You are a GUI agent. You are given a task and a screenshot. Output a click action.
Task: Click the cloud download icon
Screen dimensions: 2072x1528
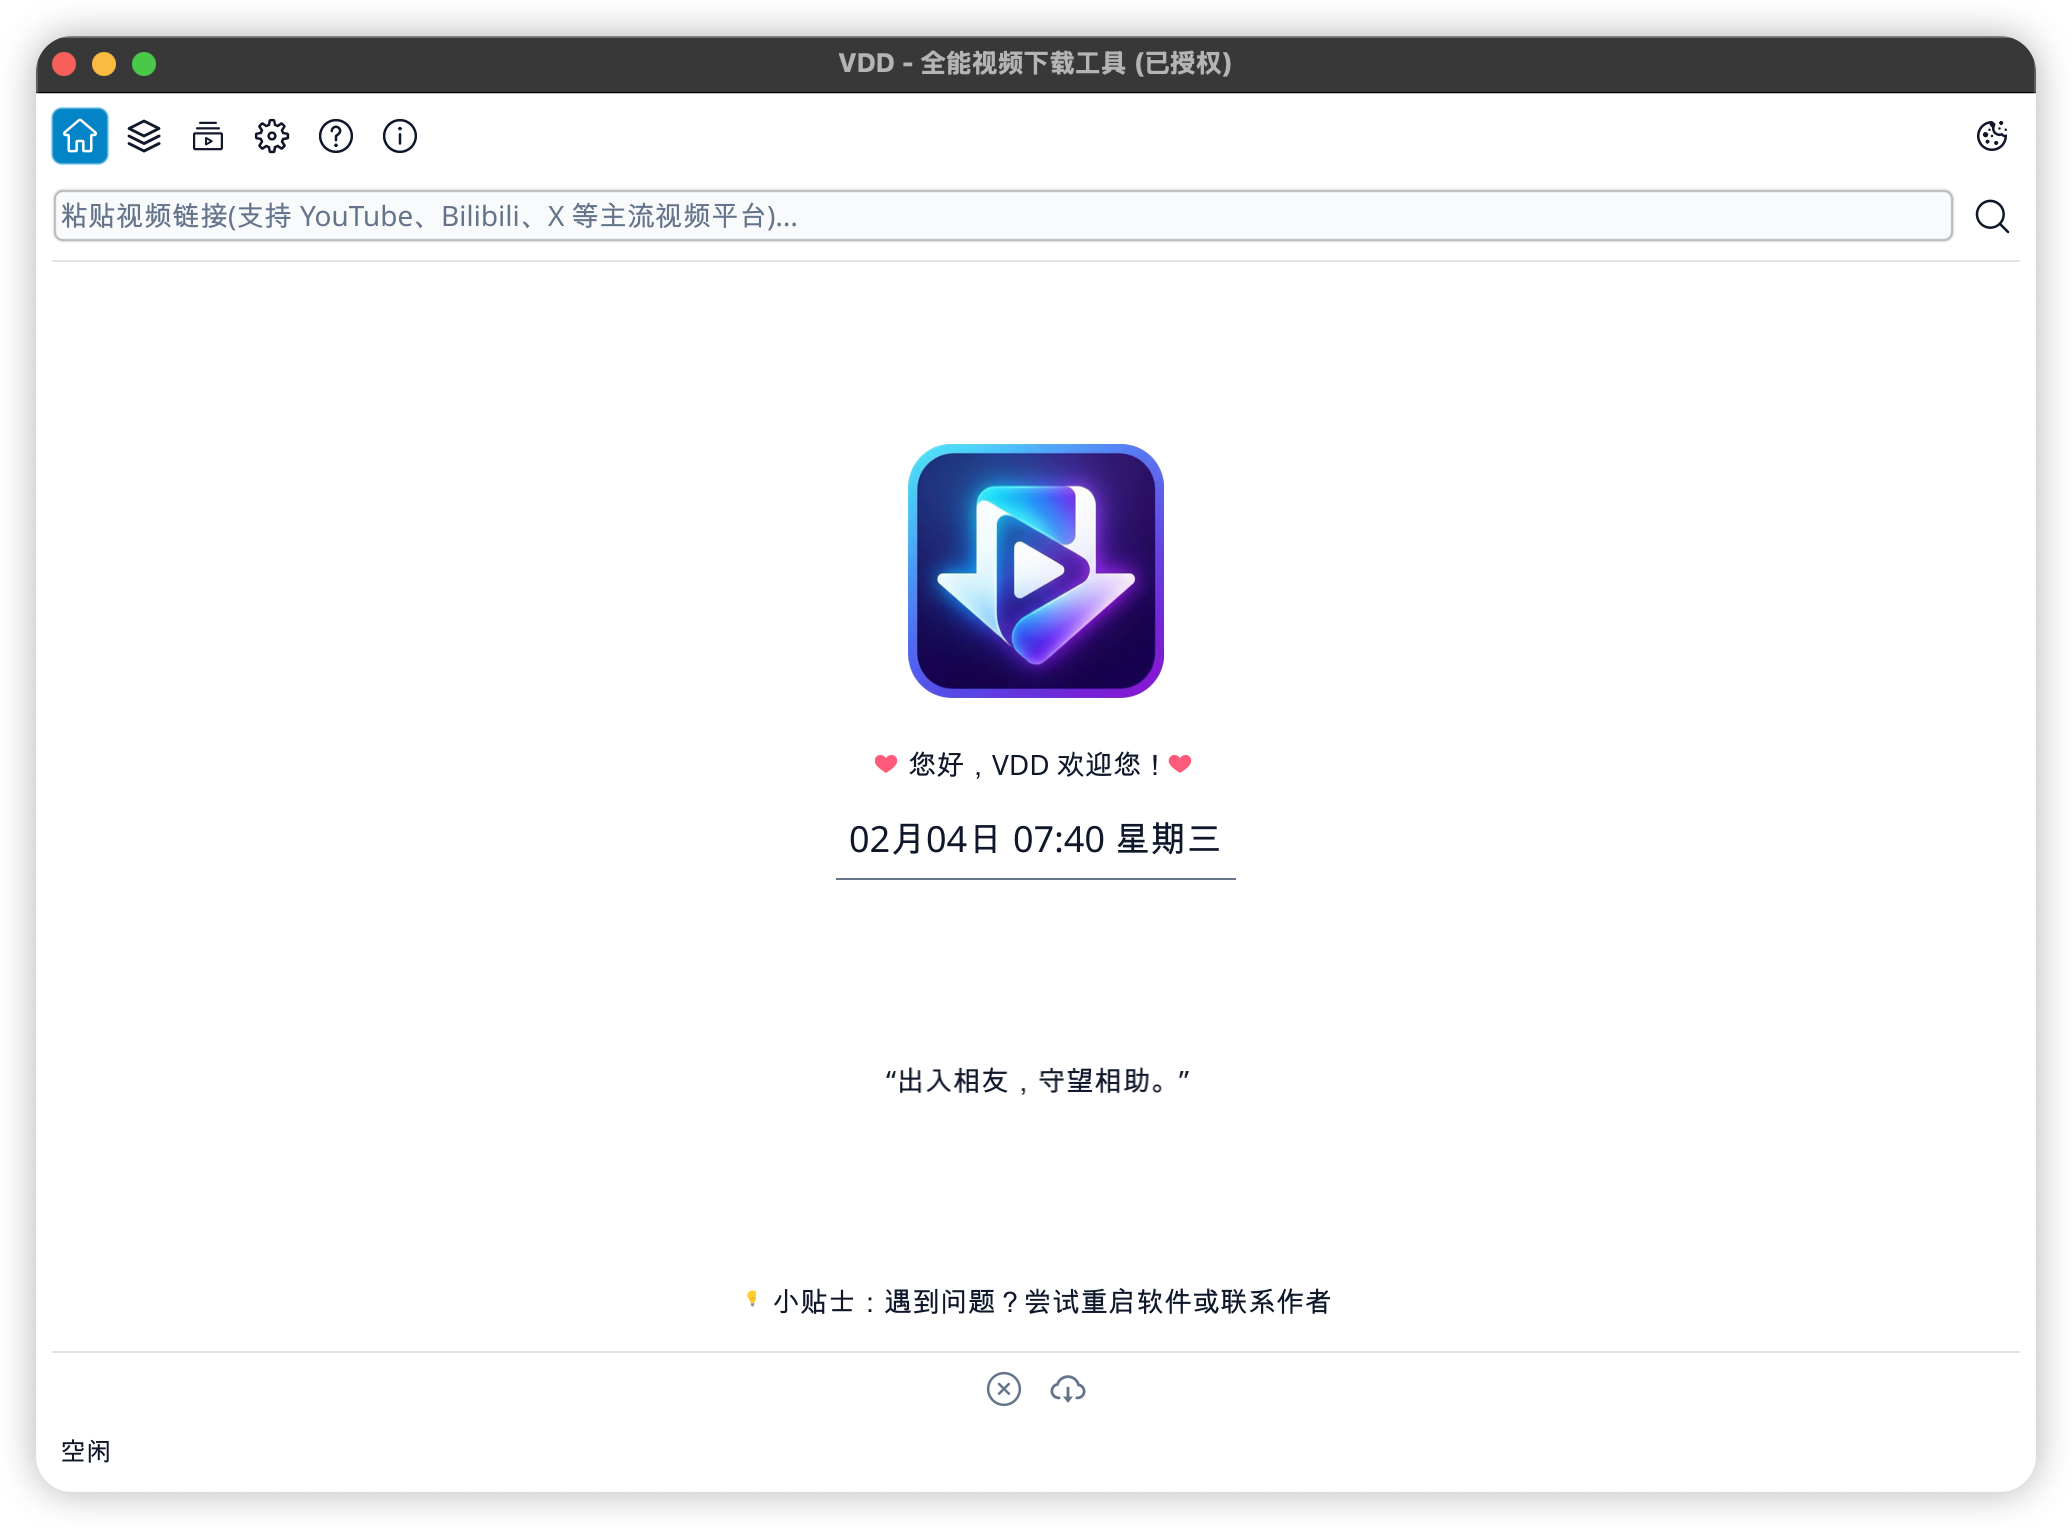tap(1067, 1389)
